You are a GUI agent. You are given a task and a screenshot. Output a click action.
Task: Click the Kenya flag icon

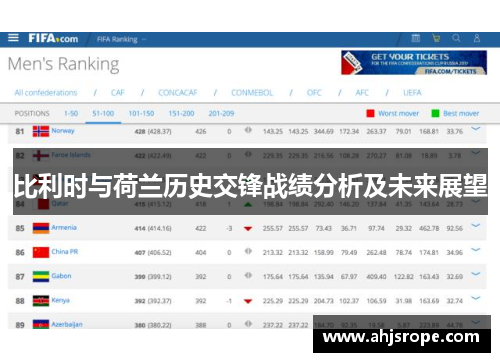pos(41,301)
